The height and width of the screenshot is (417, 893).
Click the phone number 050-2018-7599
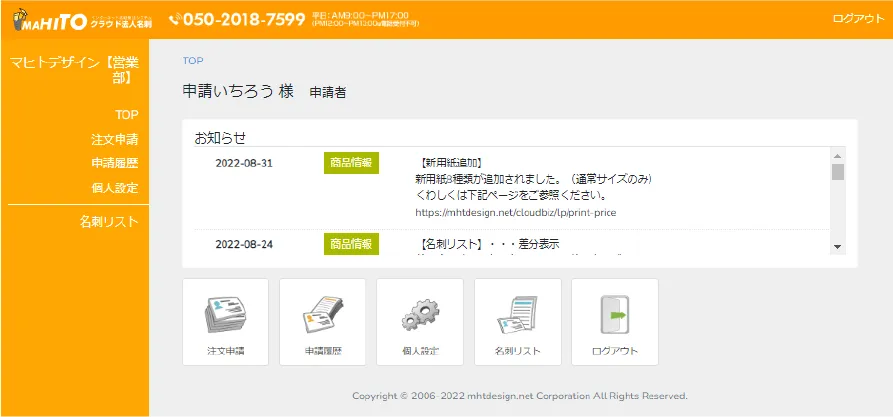[x=245, y=19]
